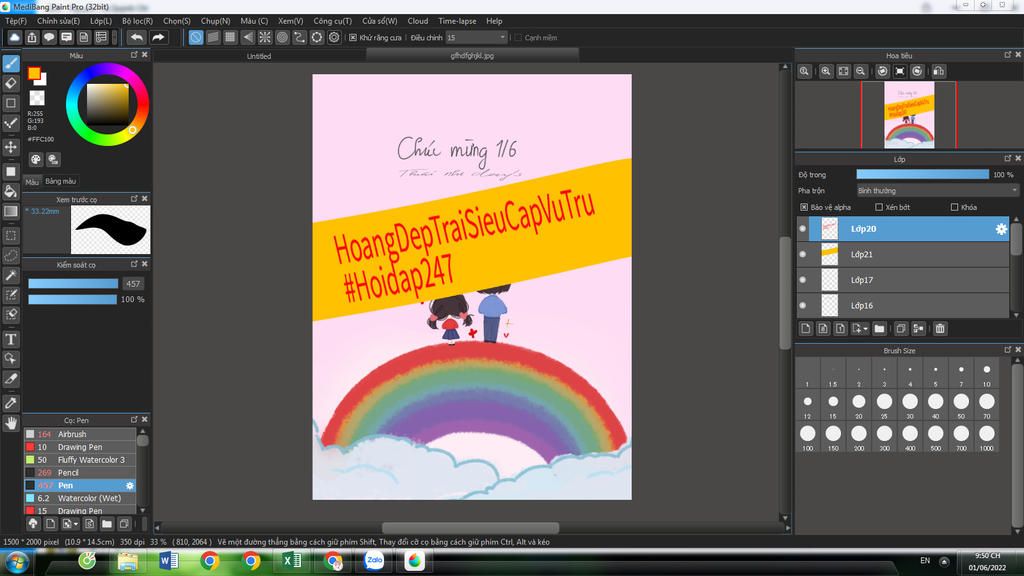Switch to the Bảng màu tab
1024x576 pixels.
(x=61, y=181)
